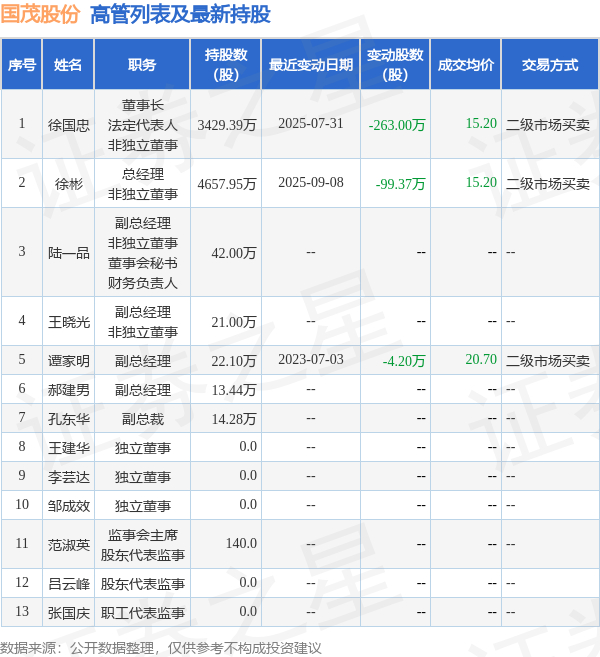The height and width of the screenshot is (657, 600).
Task: Click the name 徐彬
Action: tap(68, 184)
